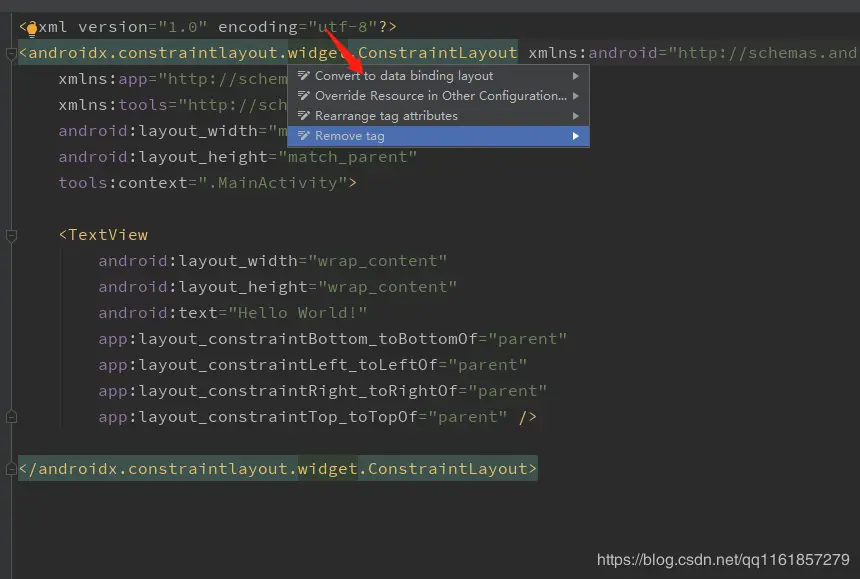The width and height of the screenshot is (860, 579).
Task: Click the 'xmlns:app' attribute
Action: (x=103, y=79)
